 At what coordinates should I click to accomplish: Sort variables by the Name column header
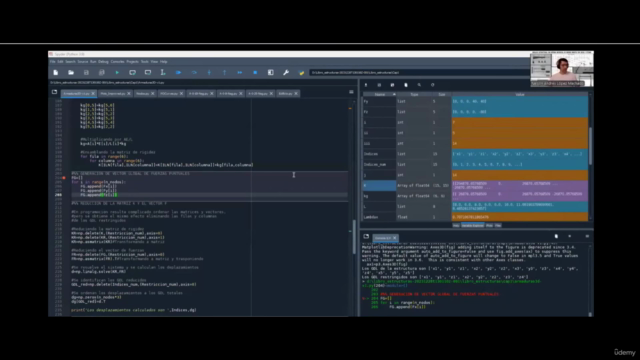click(x=380, y=95)
